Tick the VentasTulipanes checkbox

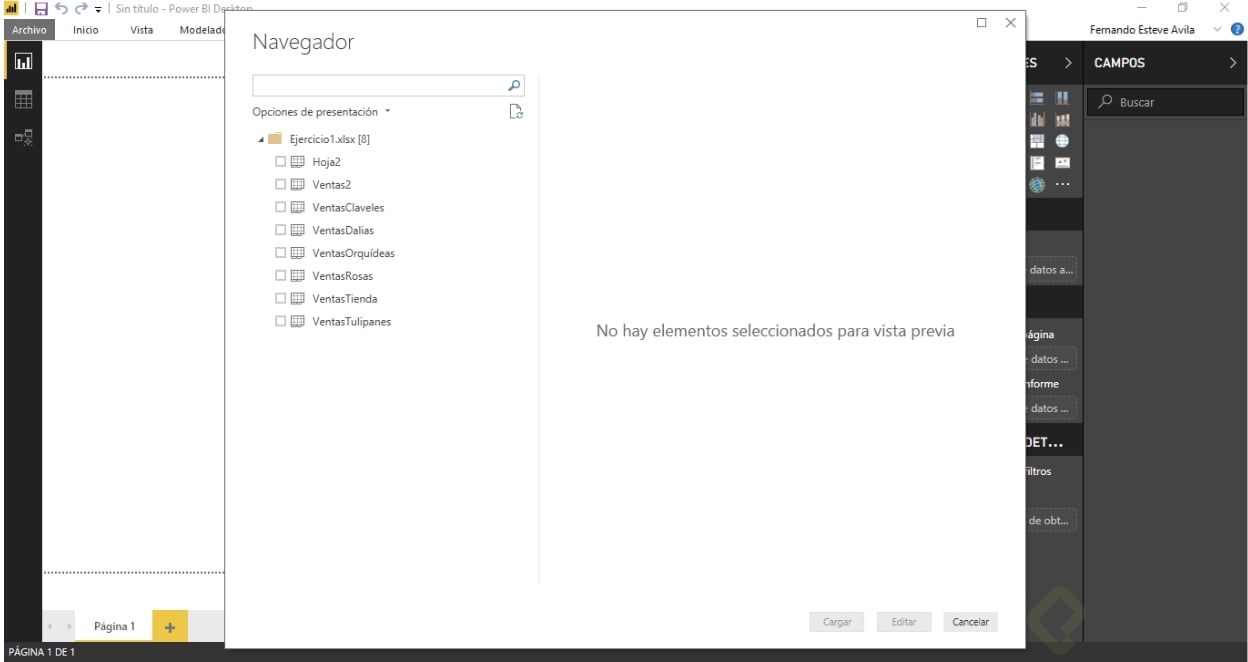pyautogui.click(x=280, y=321)
